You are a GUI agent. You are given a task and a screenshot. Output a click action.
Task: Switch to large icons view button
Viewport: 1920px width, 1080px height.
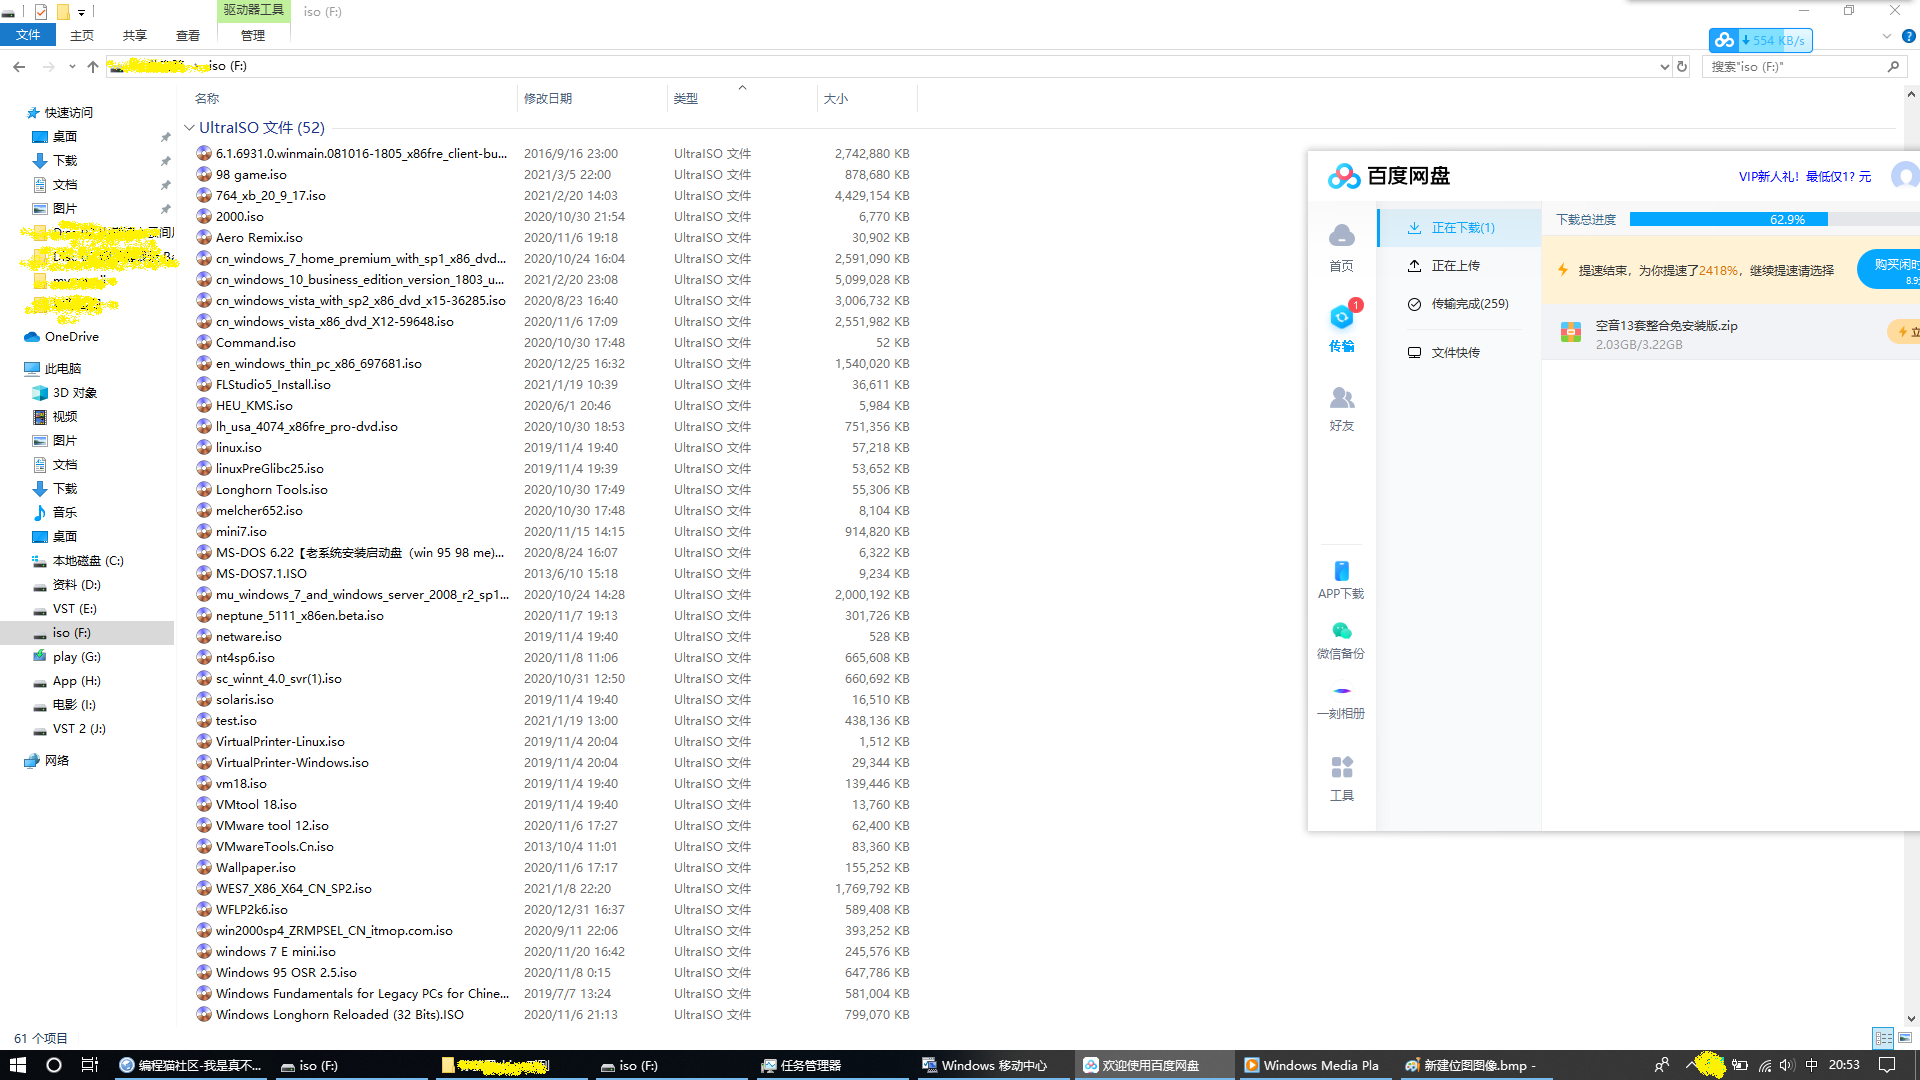coord(1905,1038)
